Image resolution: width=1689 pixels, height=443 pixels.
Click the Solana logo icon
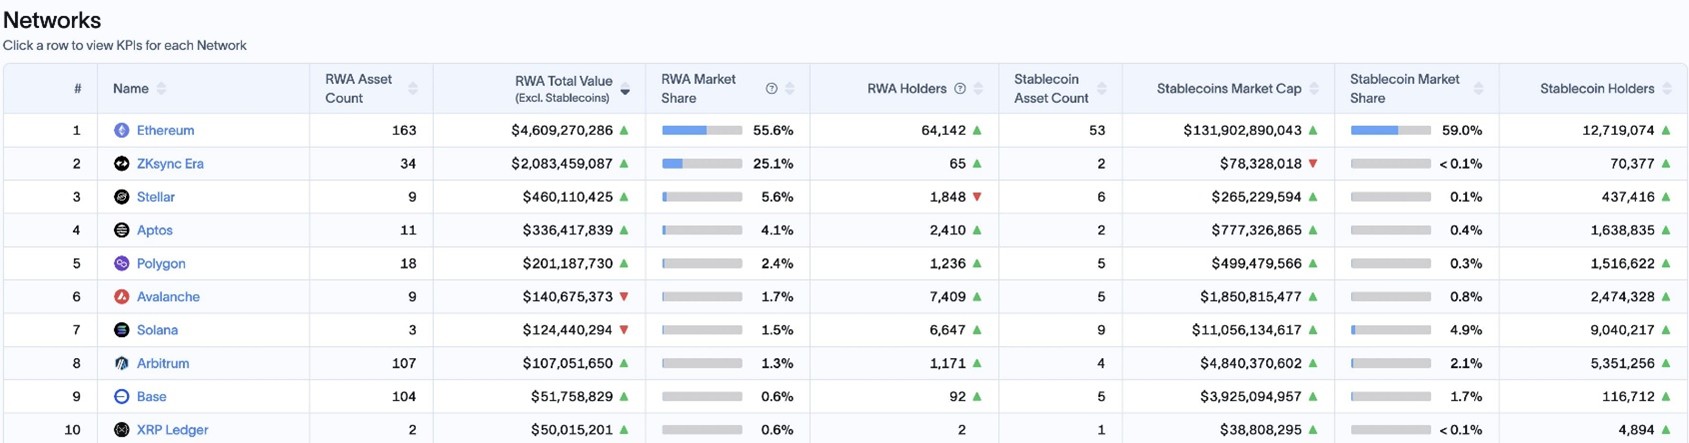121,330
